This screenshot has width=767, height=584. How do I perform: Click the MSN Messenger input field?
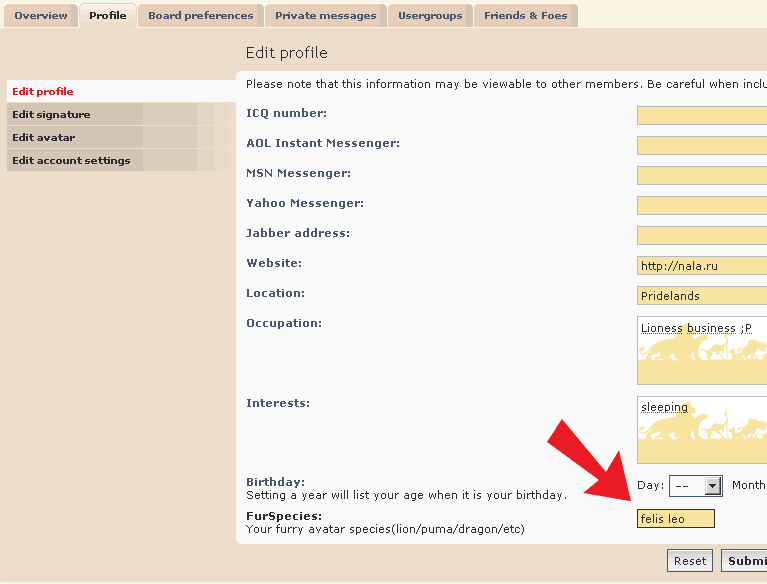click(702, 175)
